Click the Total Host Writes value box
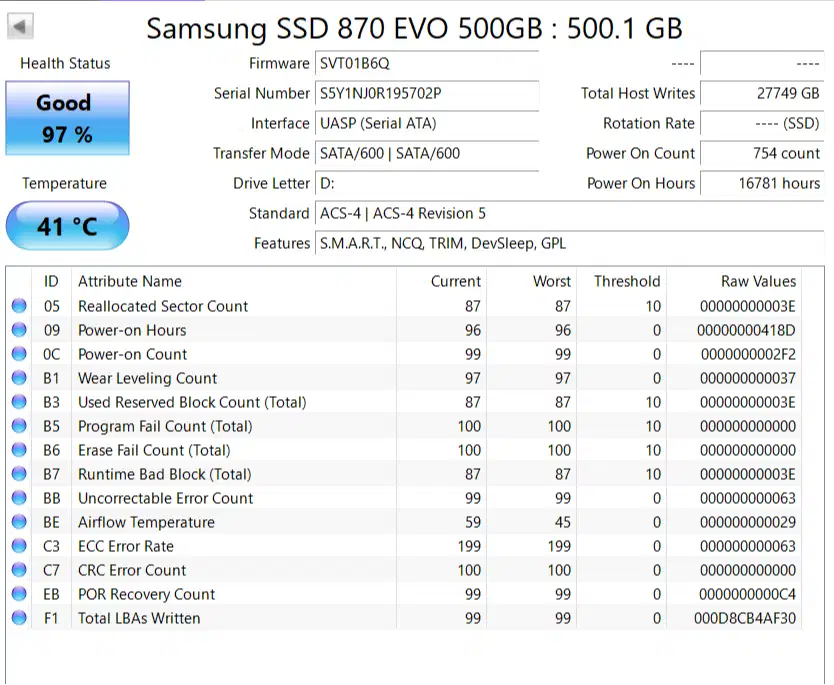 click(762, 93)
